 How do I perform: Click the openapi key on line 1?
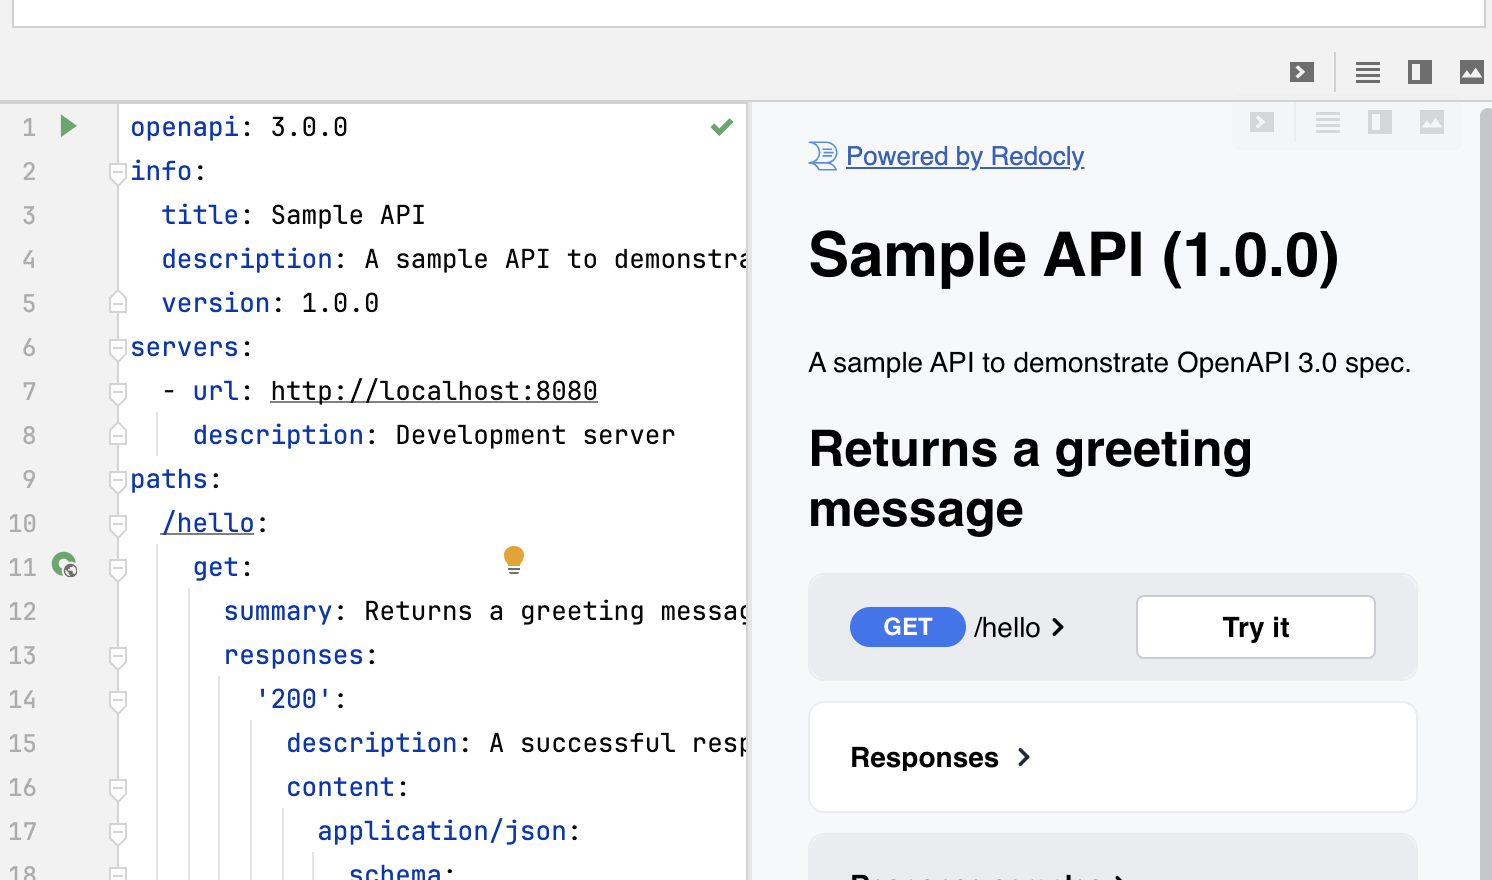click(185, 127)
